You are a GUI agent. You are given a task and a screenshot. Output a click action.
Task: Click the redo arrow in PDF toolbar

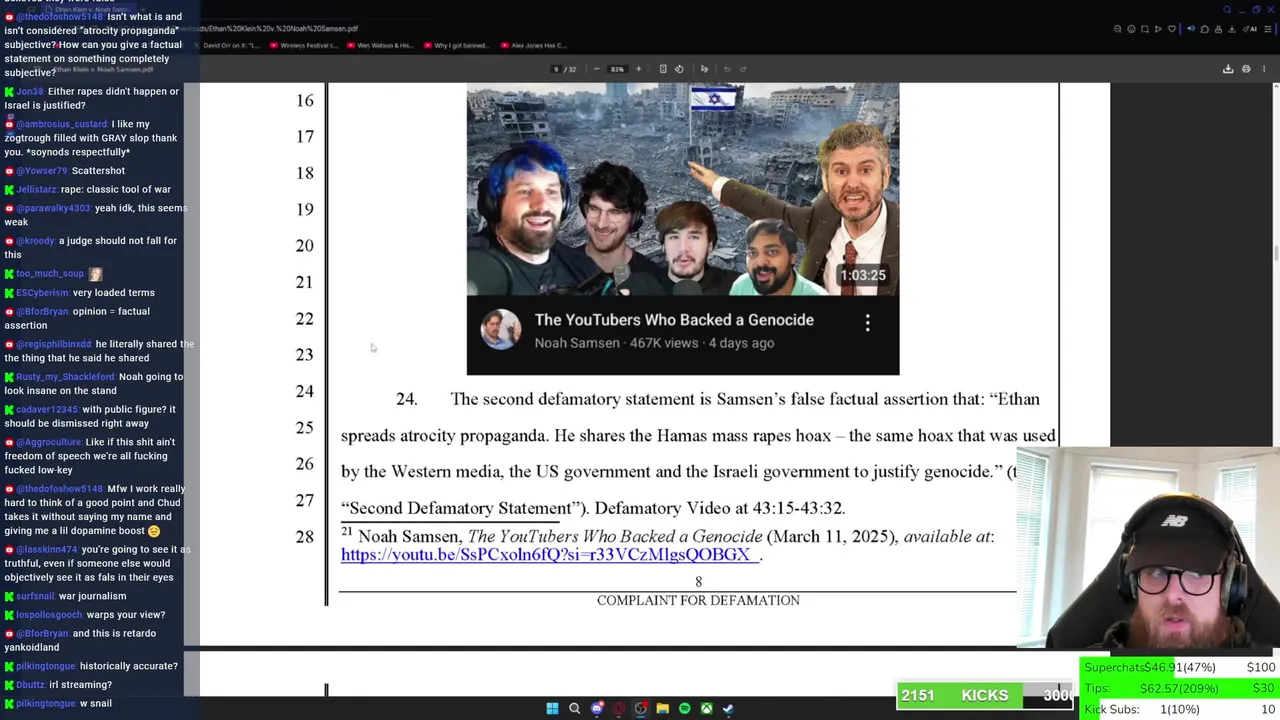(743, 69)
